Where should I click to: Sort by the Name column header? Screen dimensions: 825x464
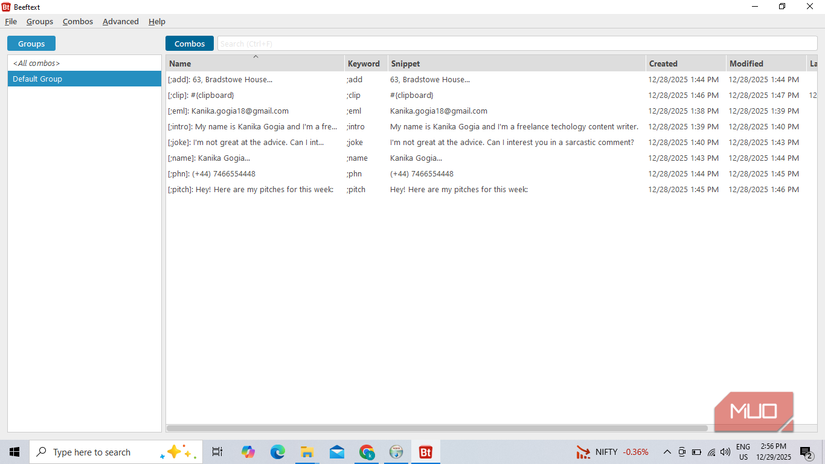pyautogui.click(x=255, y=63)
